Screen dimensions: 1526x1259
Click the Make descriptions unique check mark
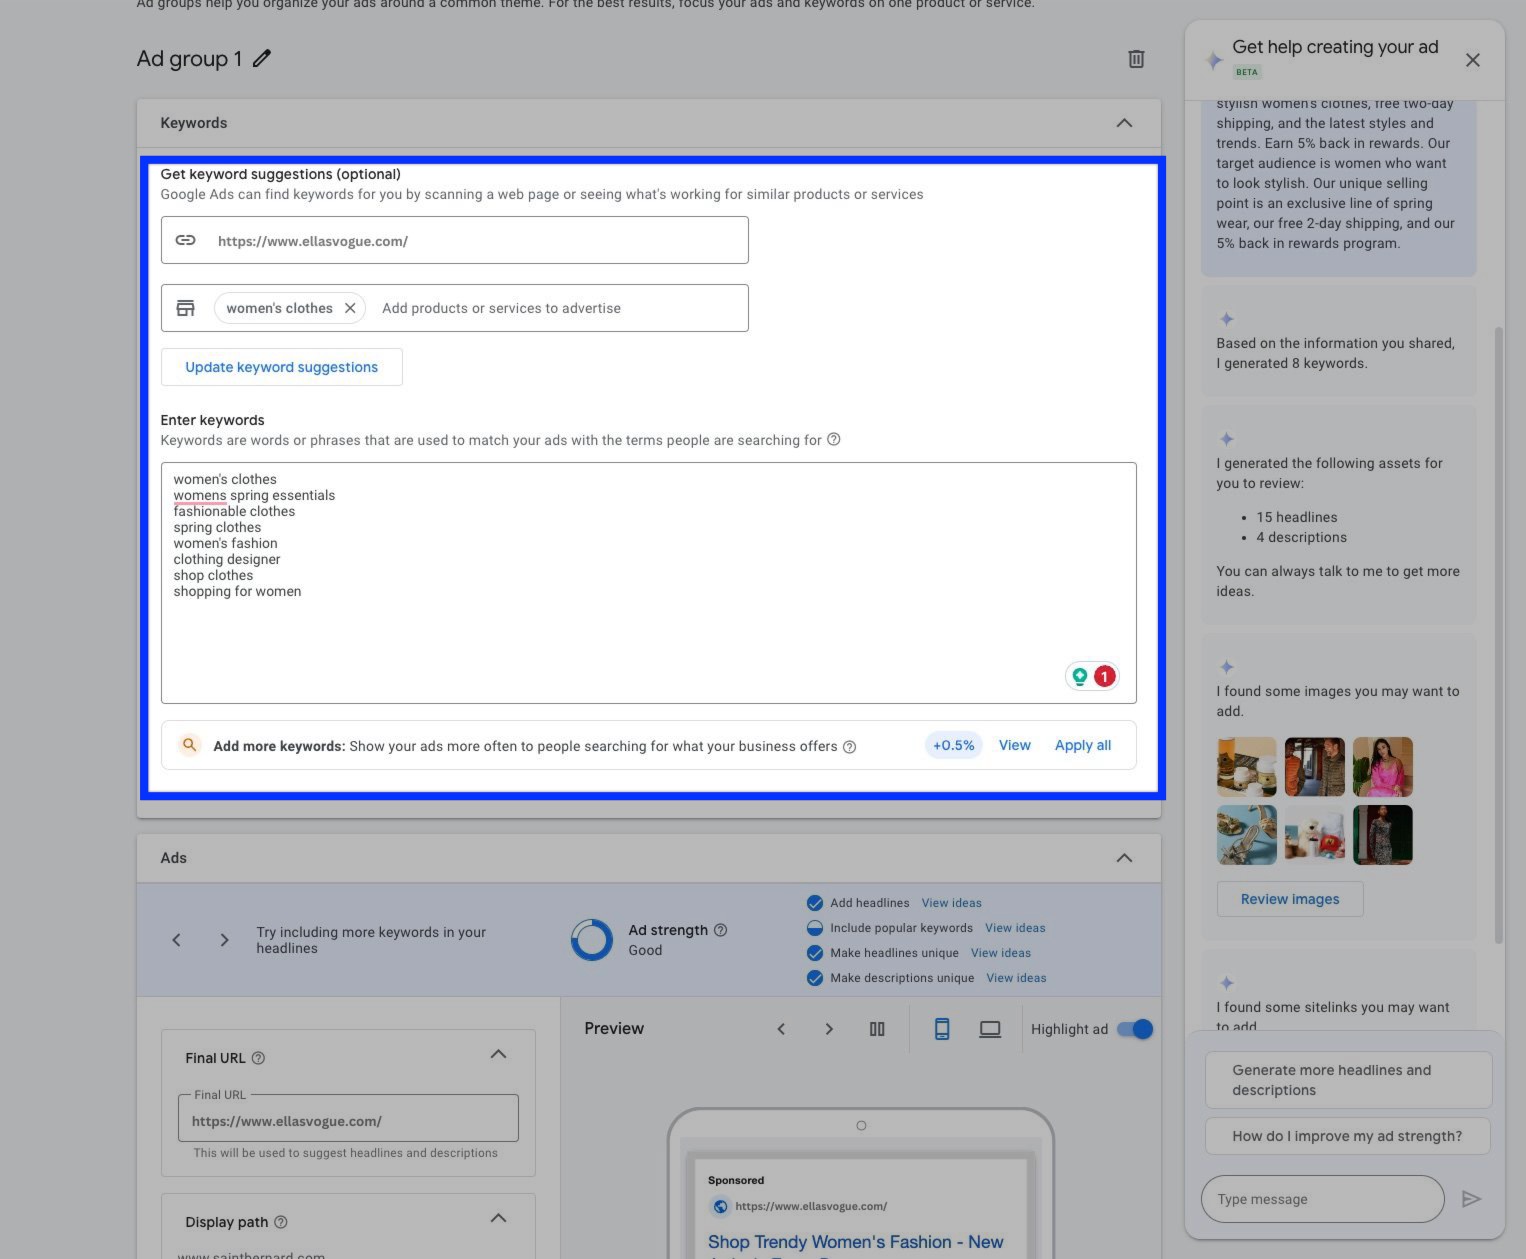815,978
